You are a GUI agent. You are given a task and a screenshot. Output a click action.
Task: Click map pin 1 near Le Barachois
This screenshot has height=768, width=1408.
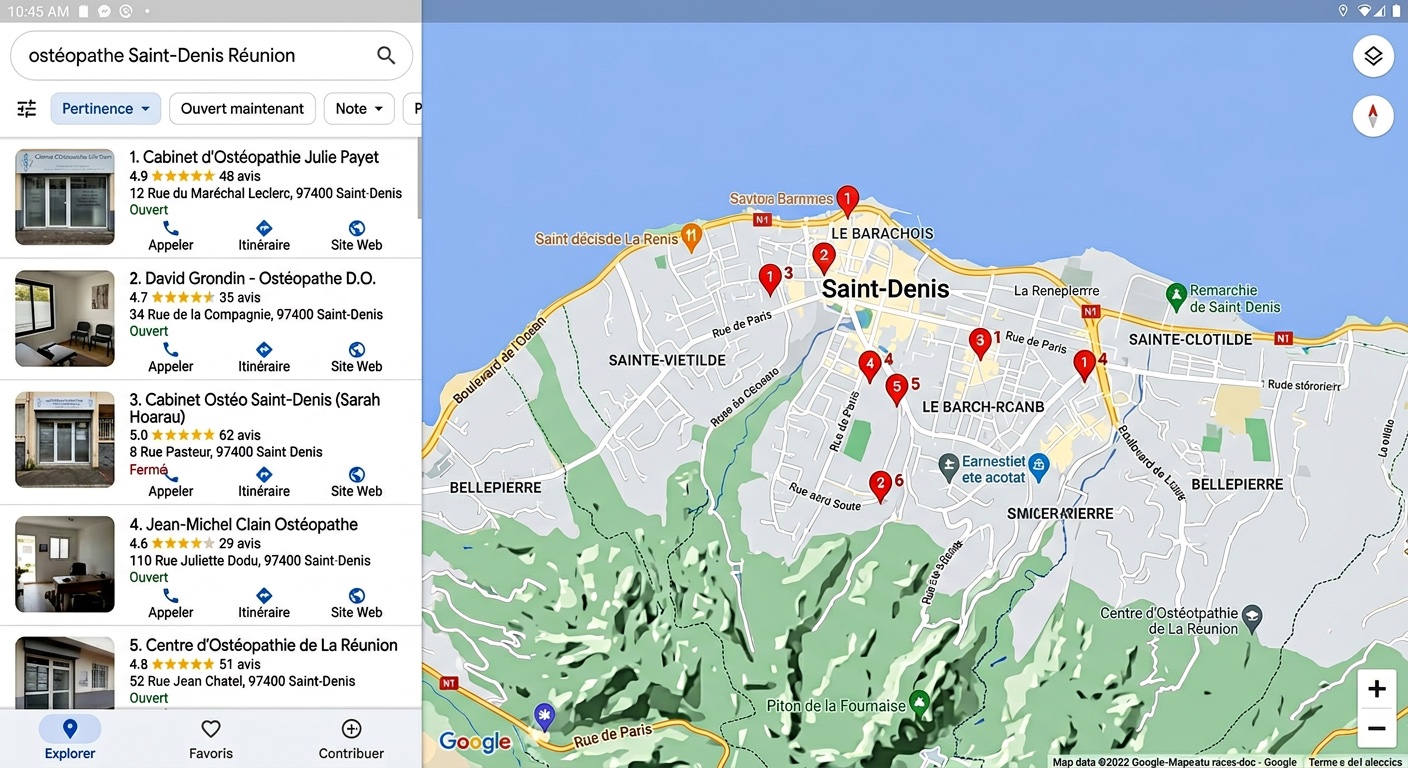[x=847, y=201]
